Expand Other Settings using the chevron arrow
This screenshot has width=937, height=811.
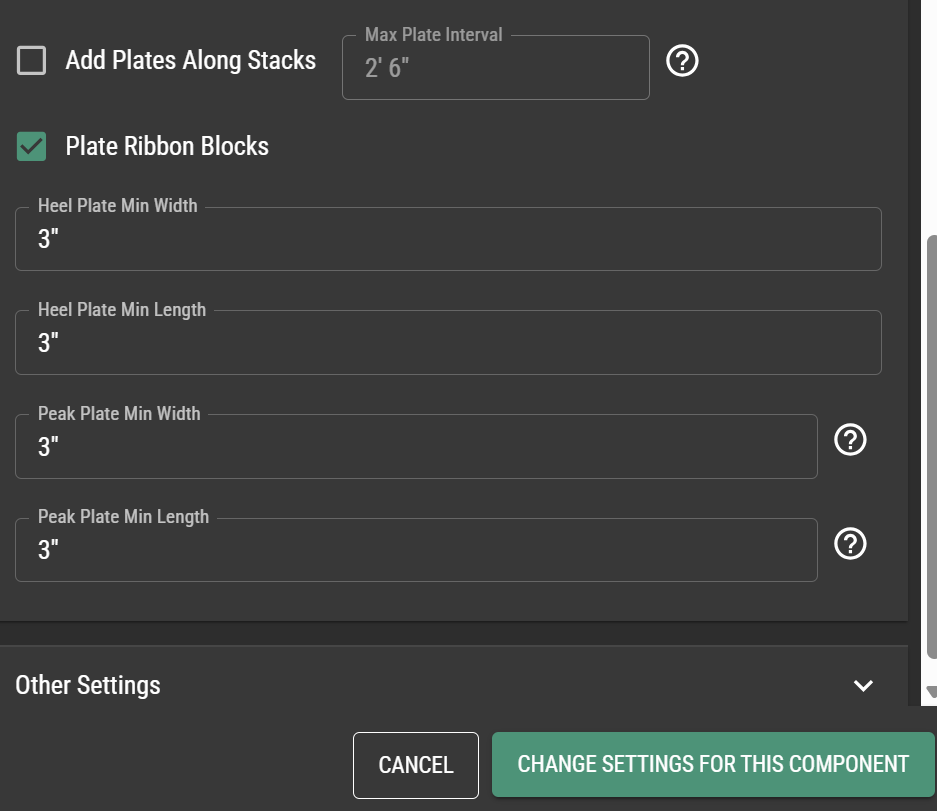click(x=863, y=686)
